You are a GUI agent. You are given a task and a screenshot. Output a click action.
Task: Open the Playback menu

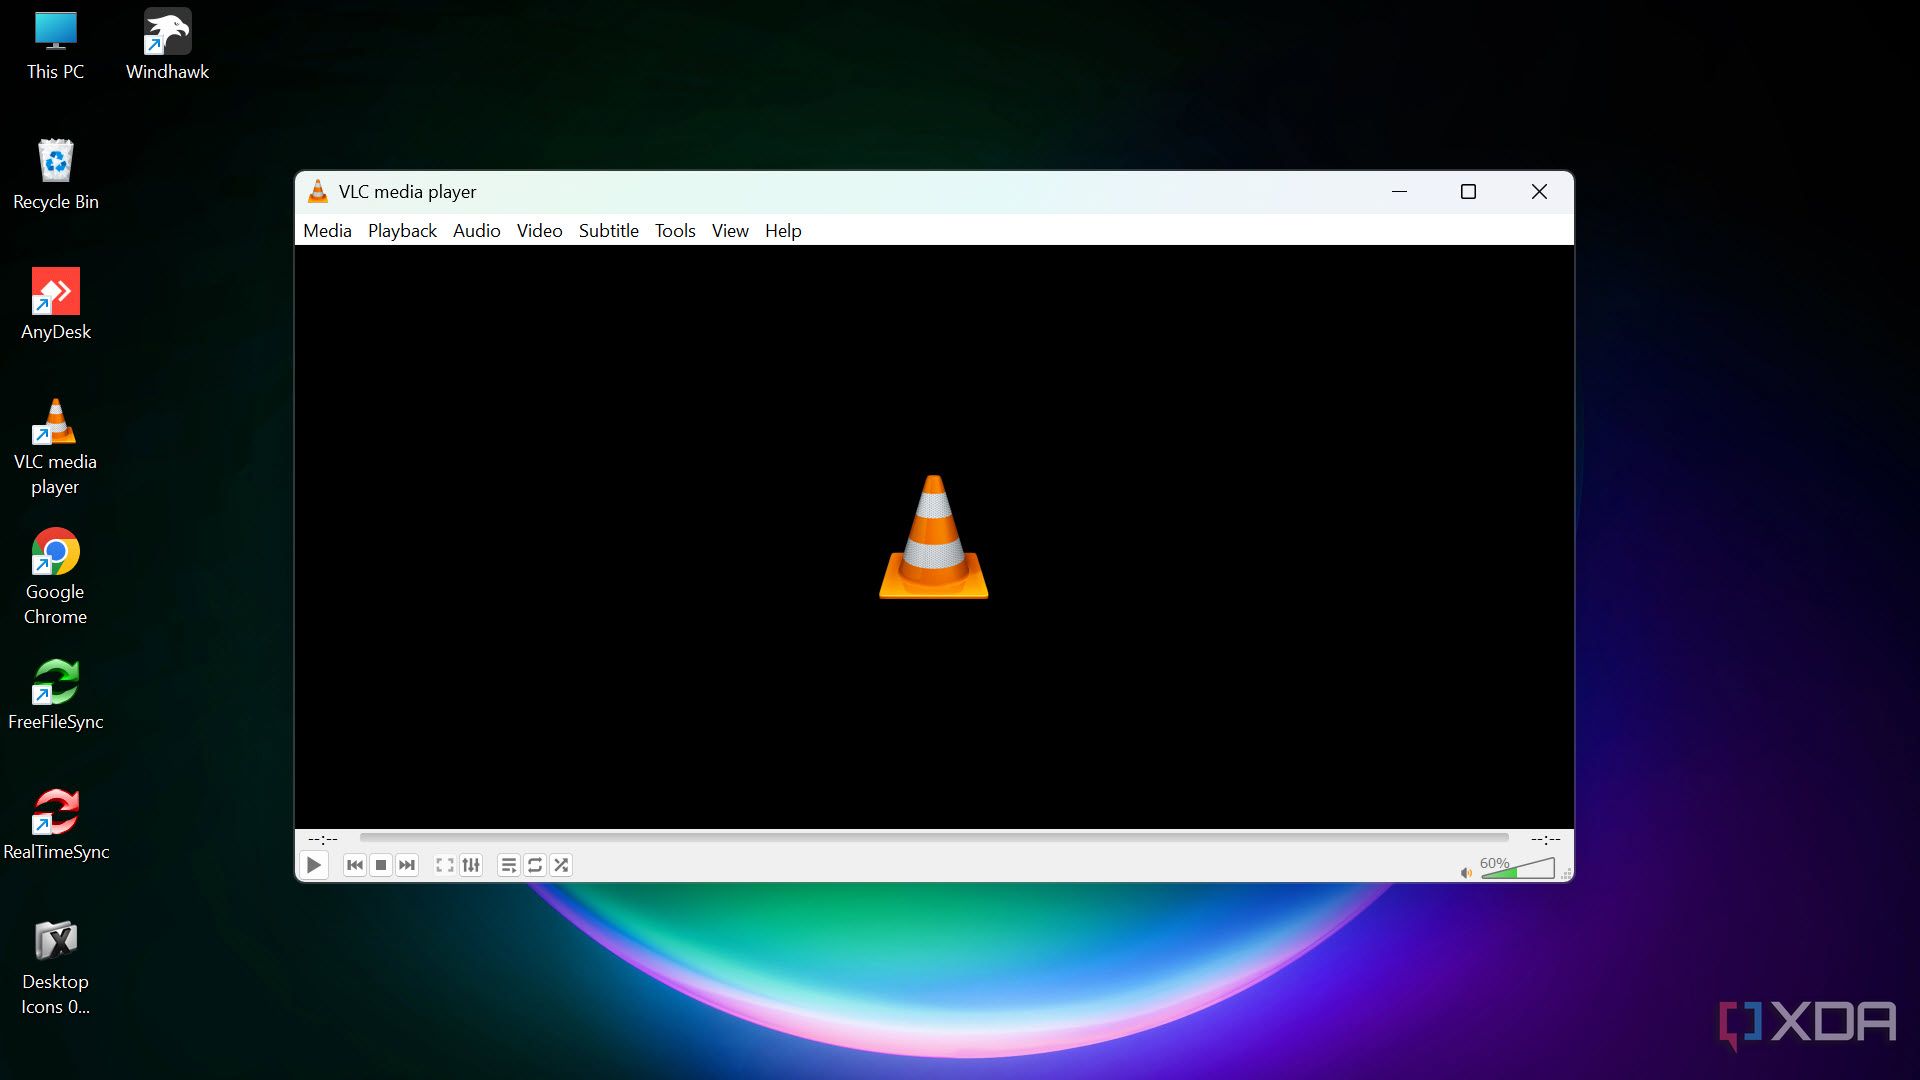[402, 231]
